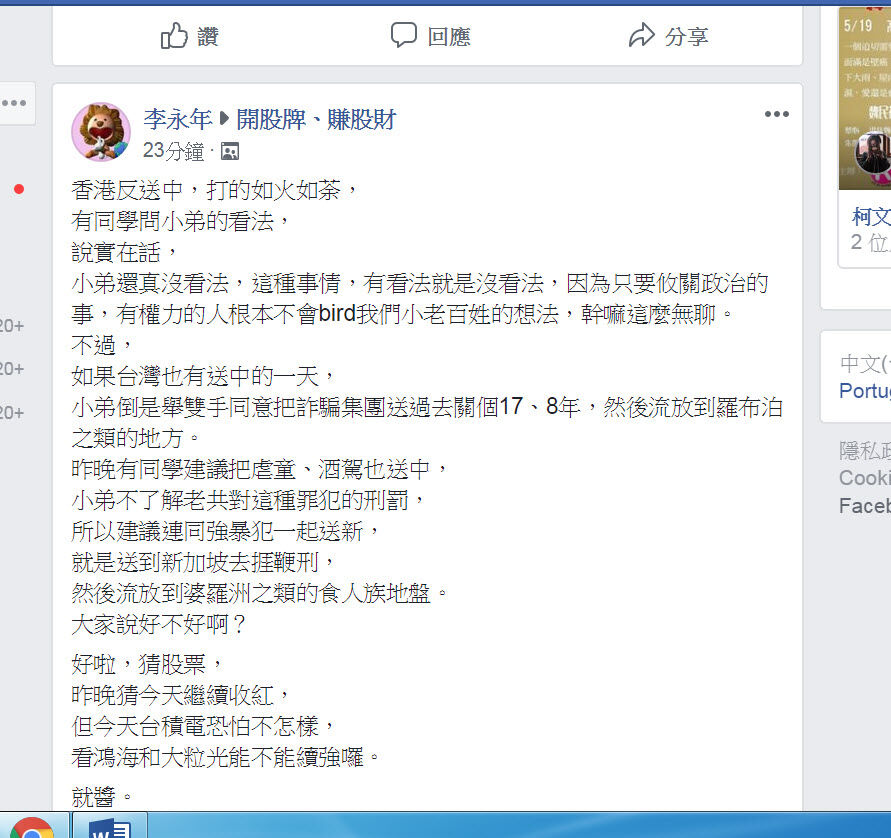Click the 5/19 event thumbnail
Image resolution: width=891 pixels, height=838 pixels.
click(865, 98)
